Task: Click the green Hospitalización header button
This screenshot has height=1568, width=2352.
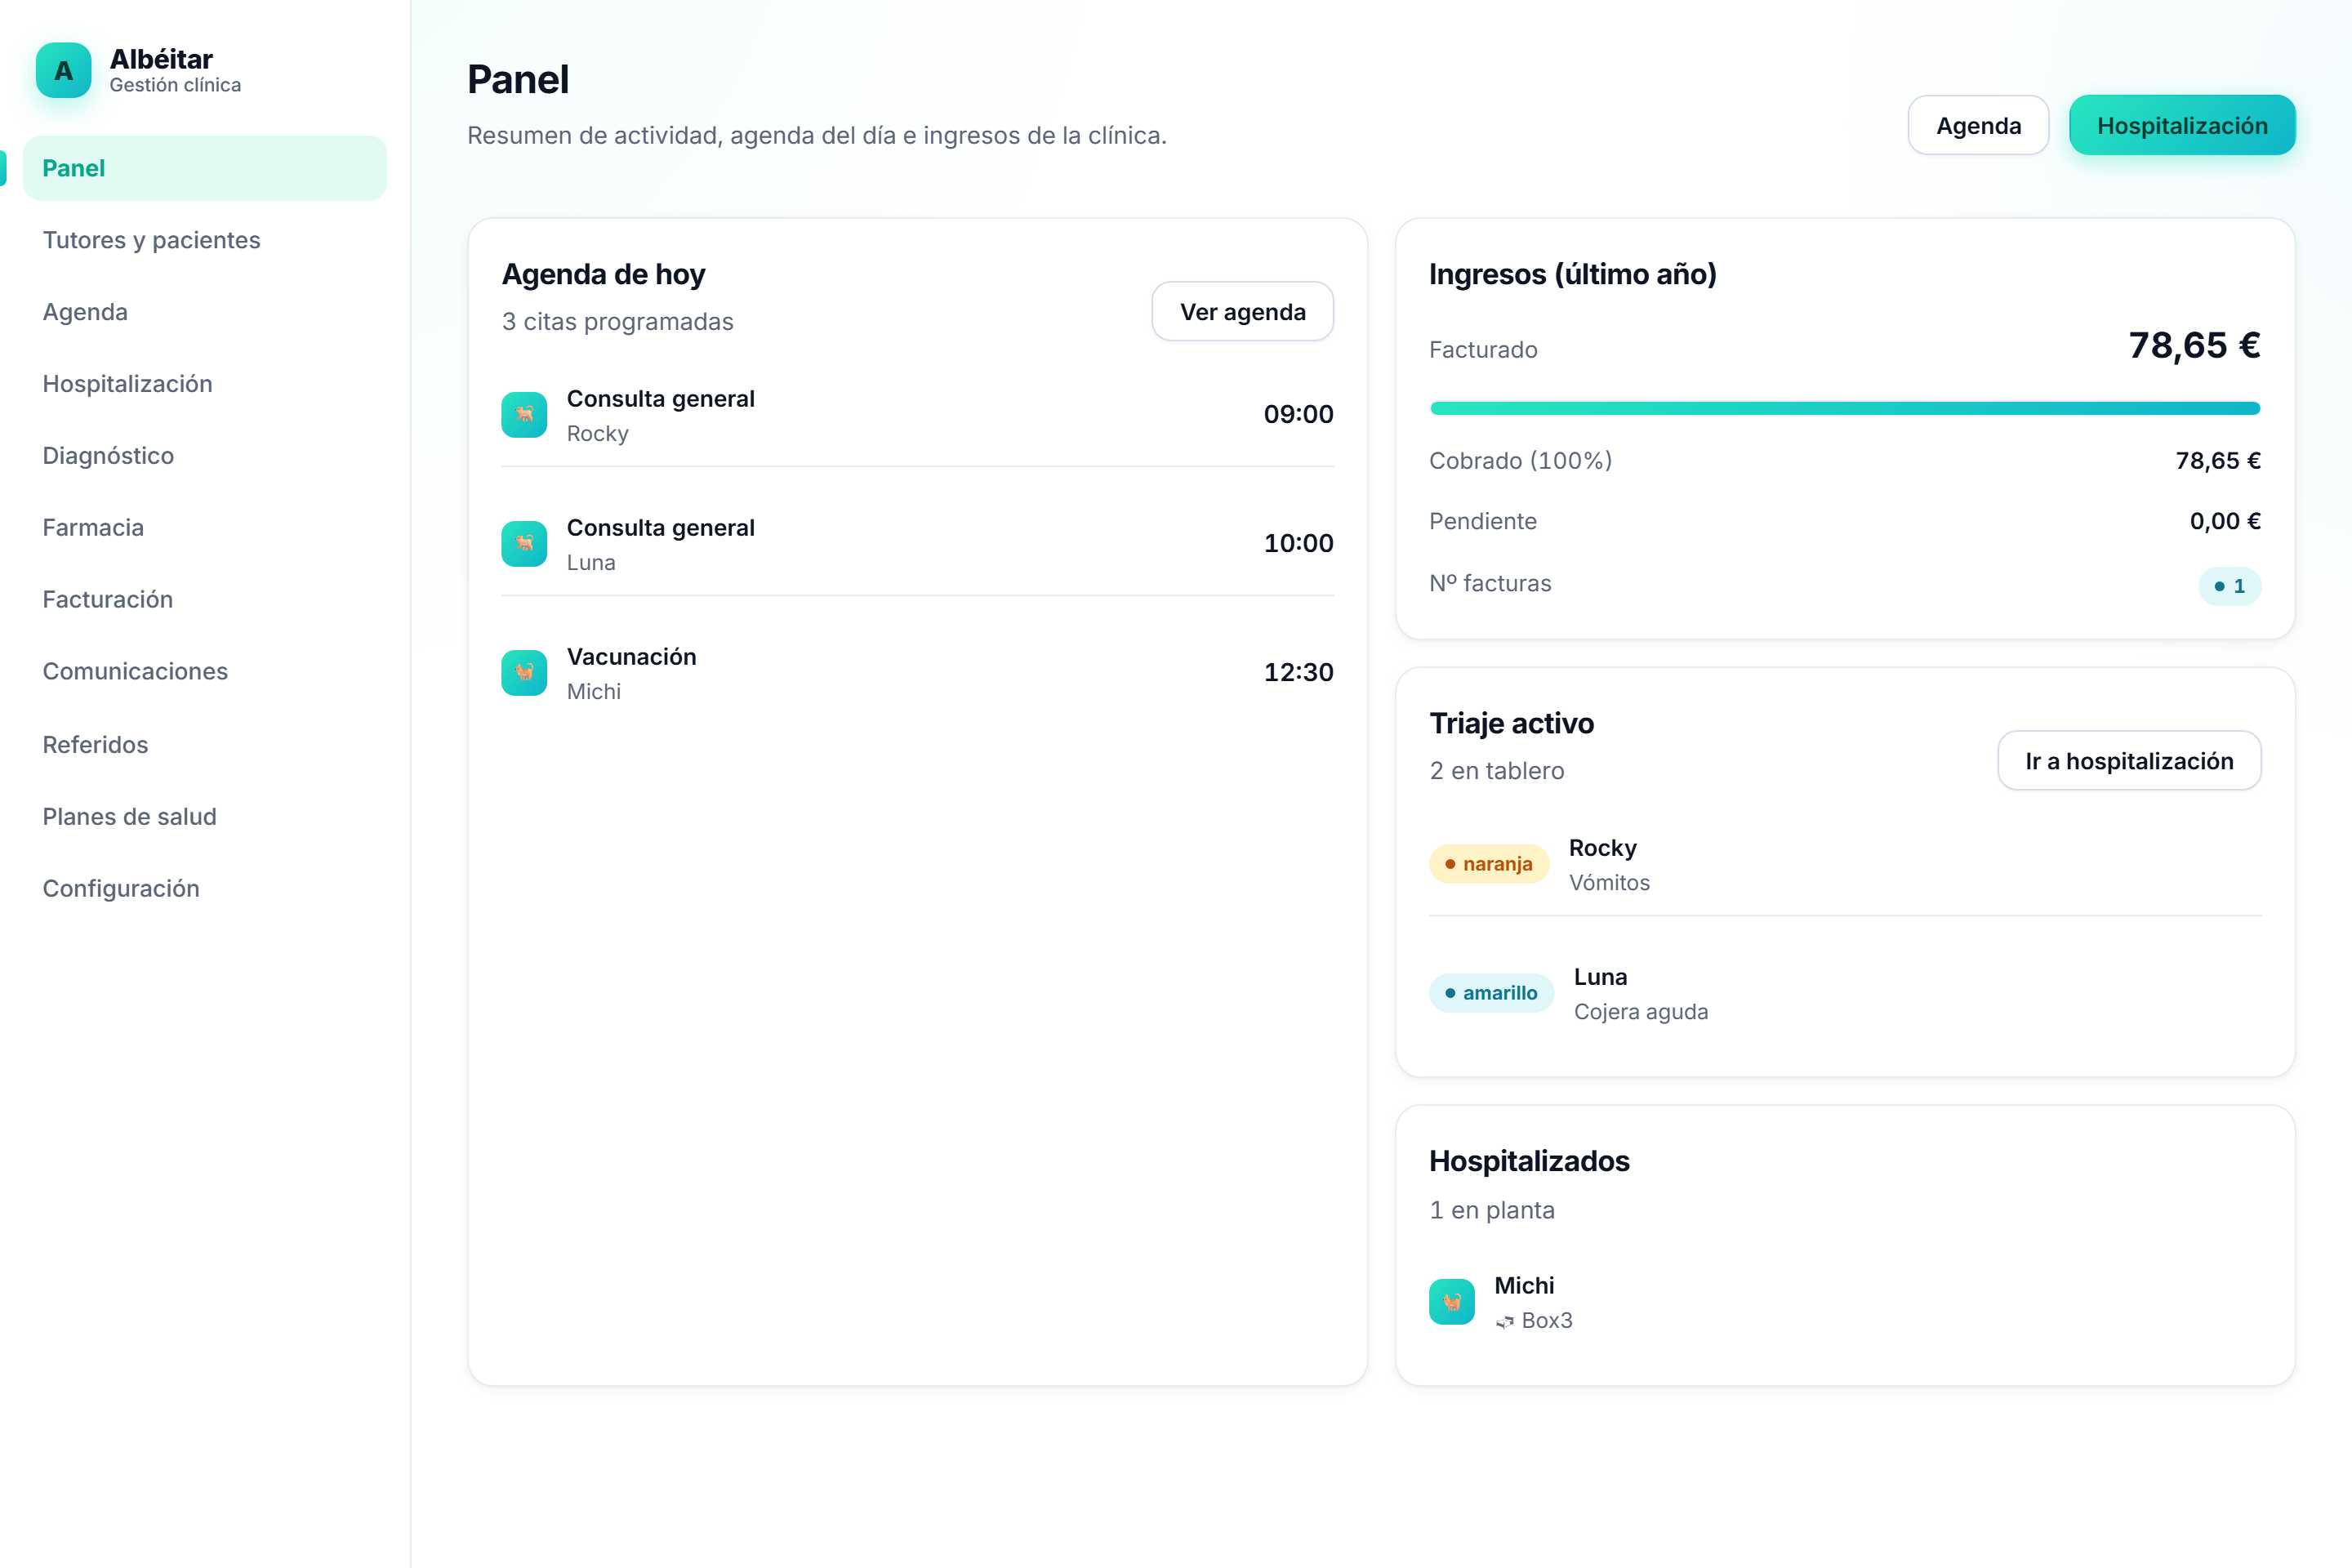Action: click(x=2182, y=126)
